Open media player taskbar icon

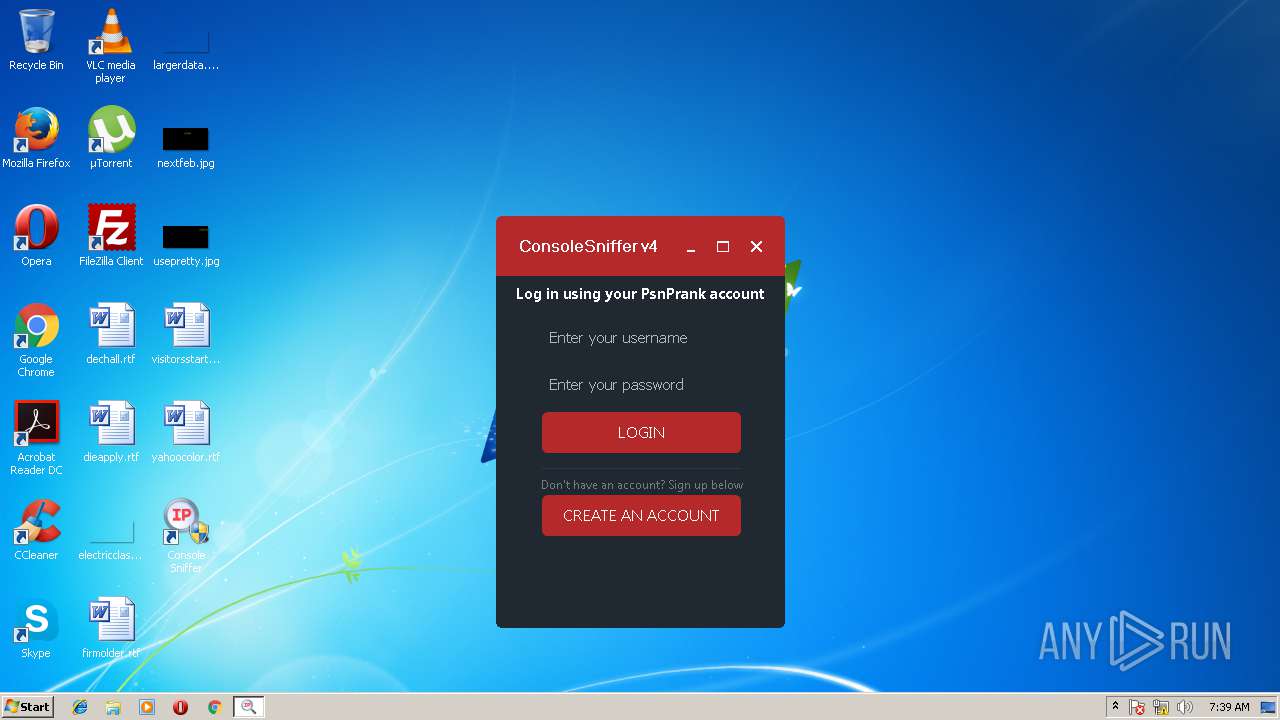pos(147,707)
